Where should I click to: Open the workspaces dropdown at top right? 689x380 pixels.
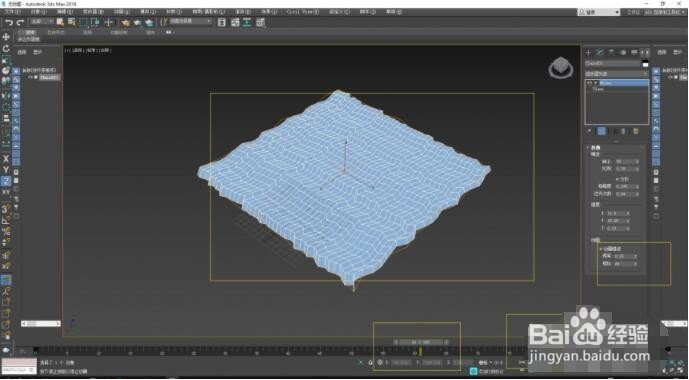(666, 12)
